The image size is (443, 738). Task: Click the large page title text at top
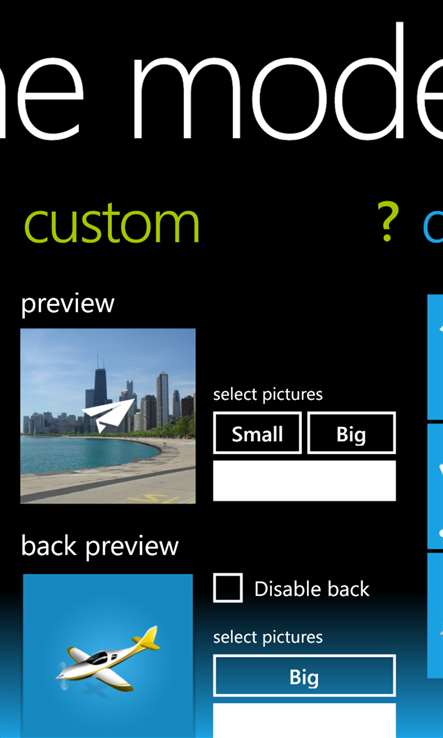click(221, 85)
